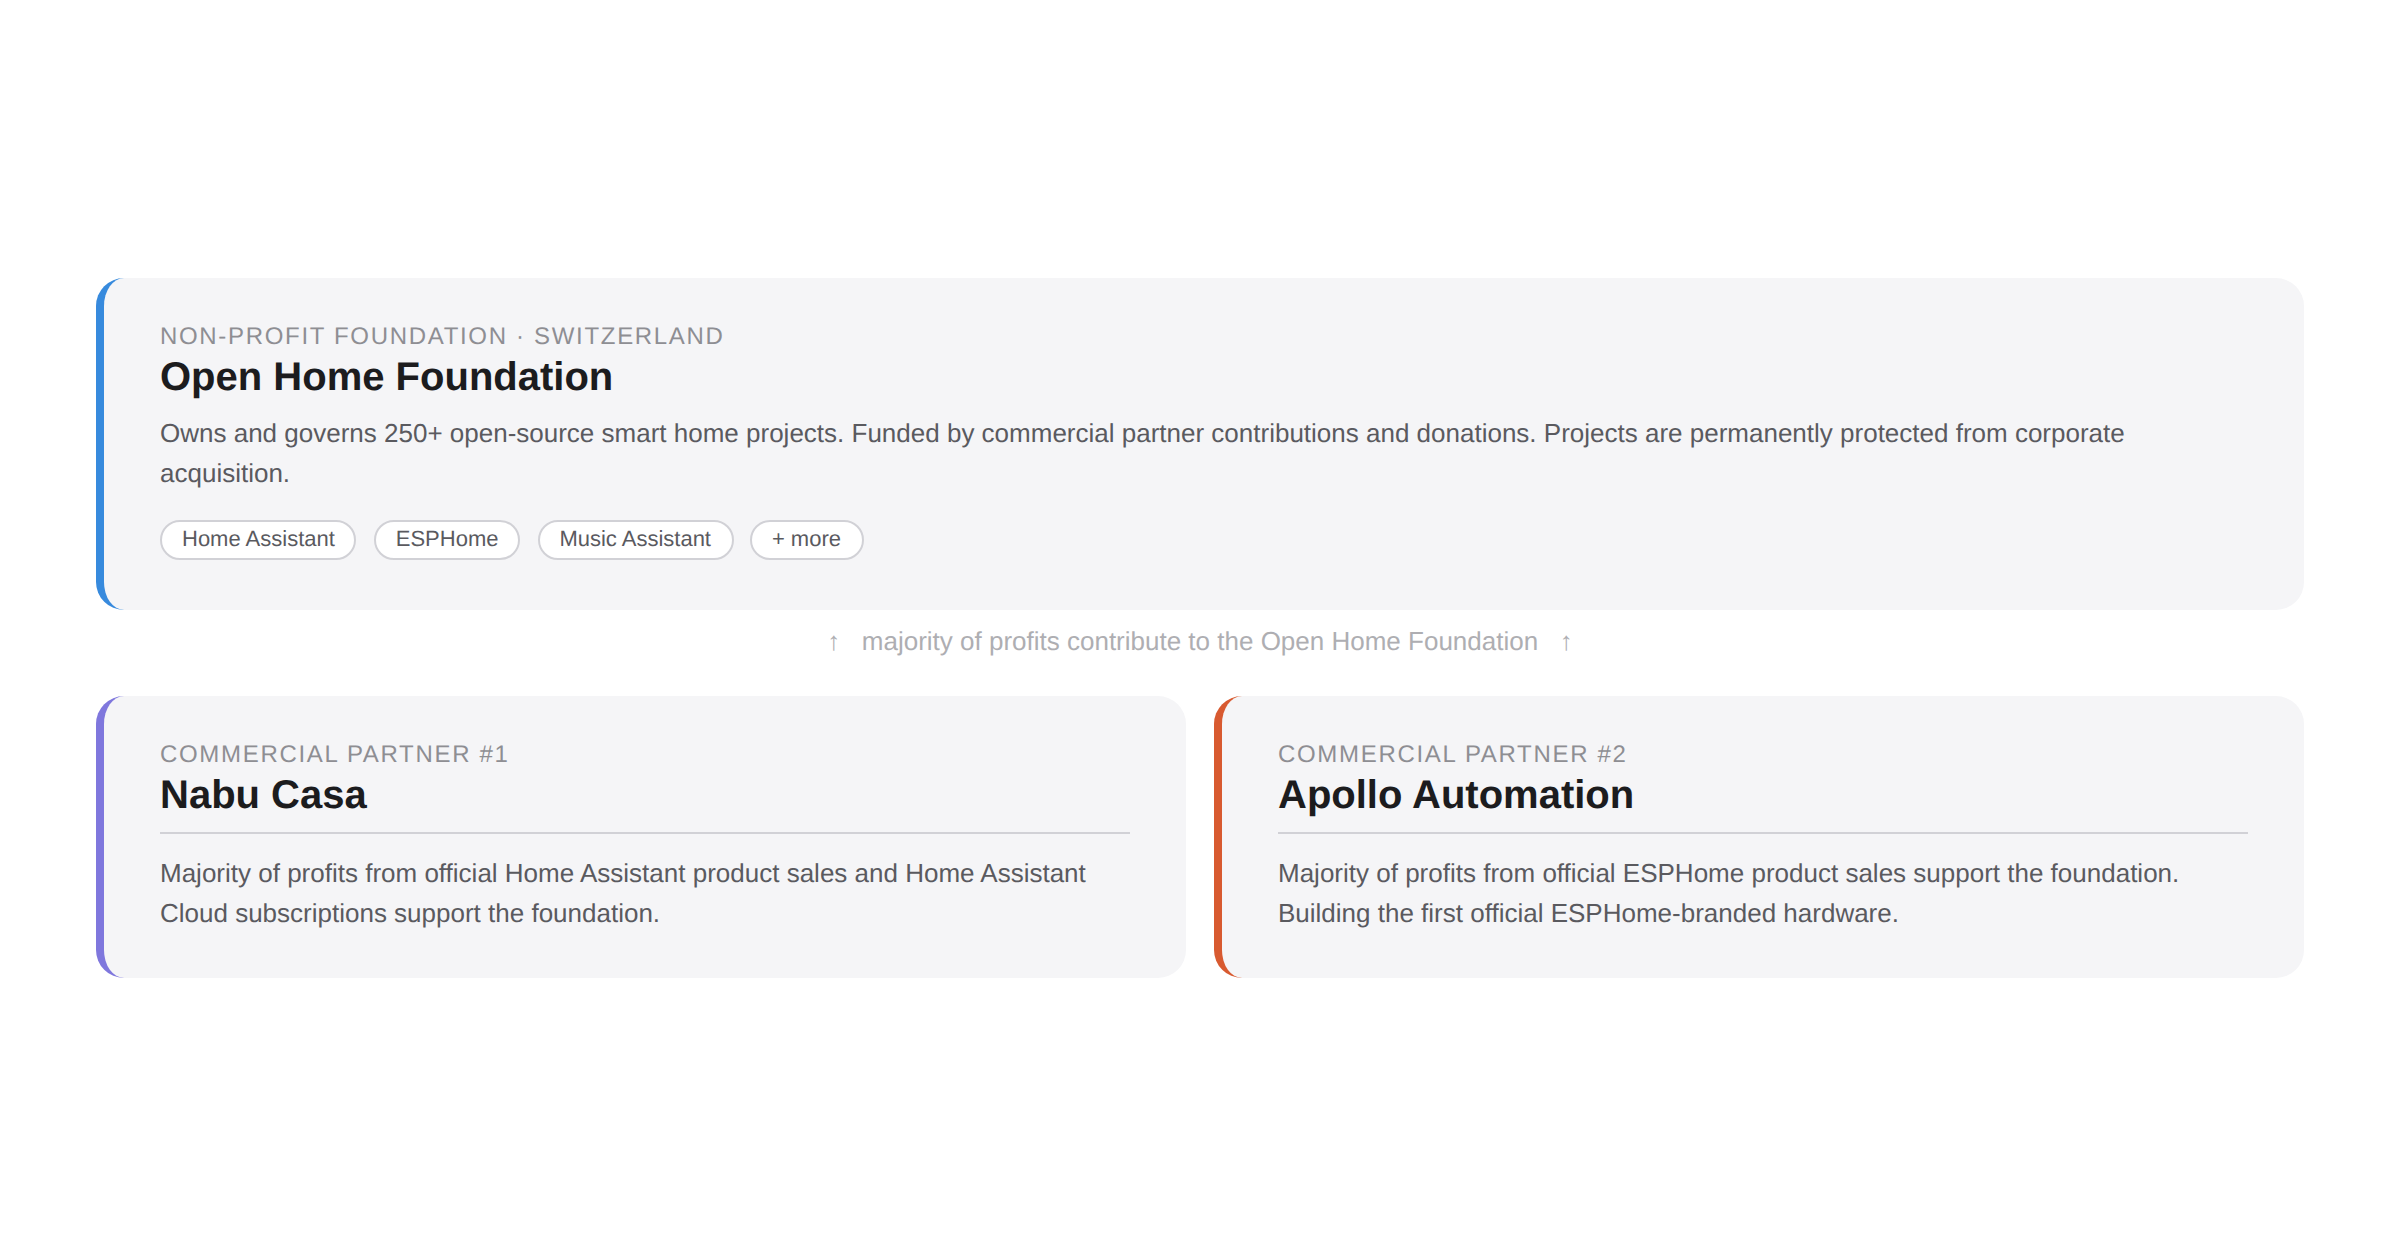2400x1256 pixels.
Task: Open the Open Home Foundation heading link
Action: [x=386, y=378]
